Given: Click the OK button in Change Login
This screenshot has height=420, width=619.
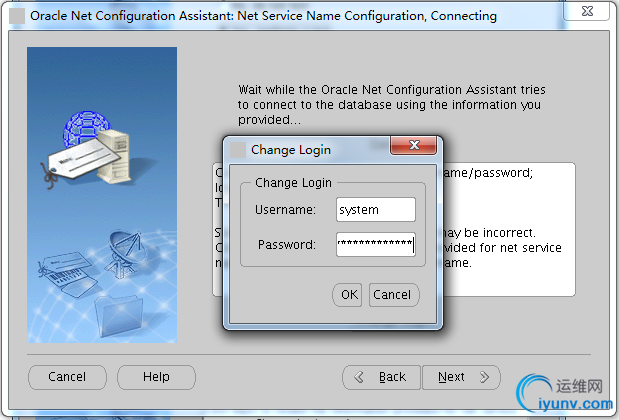Looking at the screenshot, I should (x=347, y=295).
